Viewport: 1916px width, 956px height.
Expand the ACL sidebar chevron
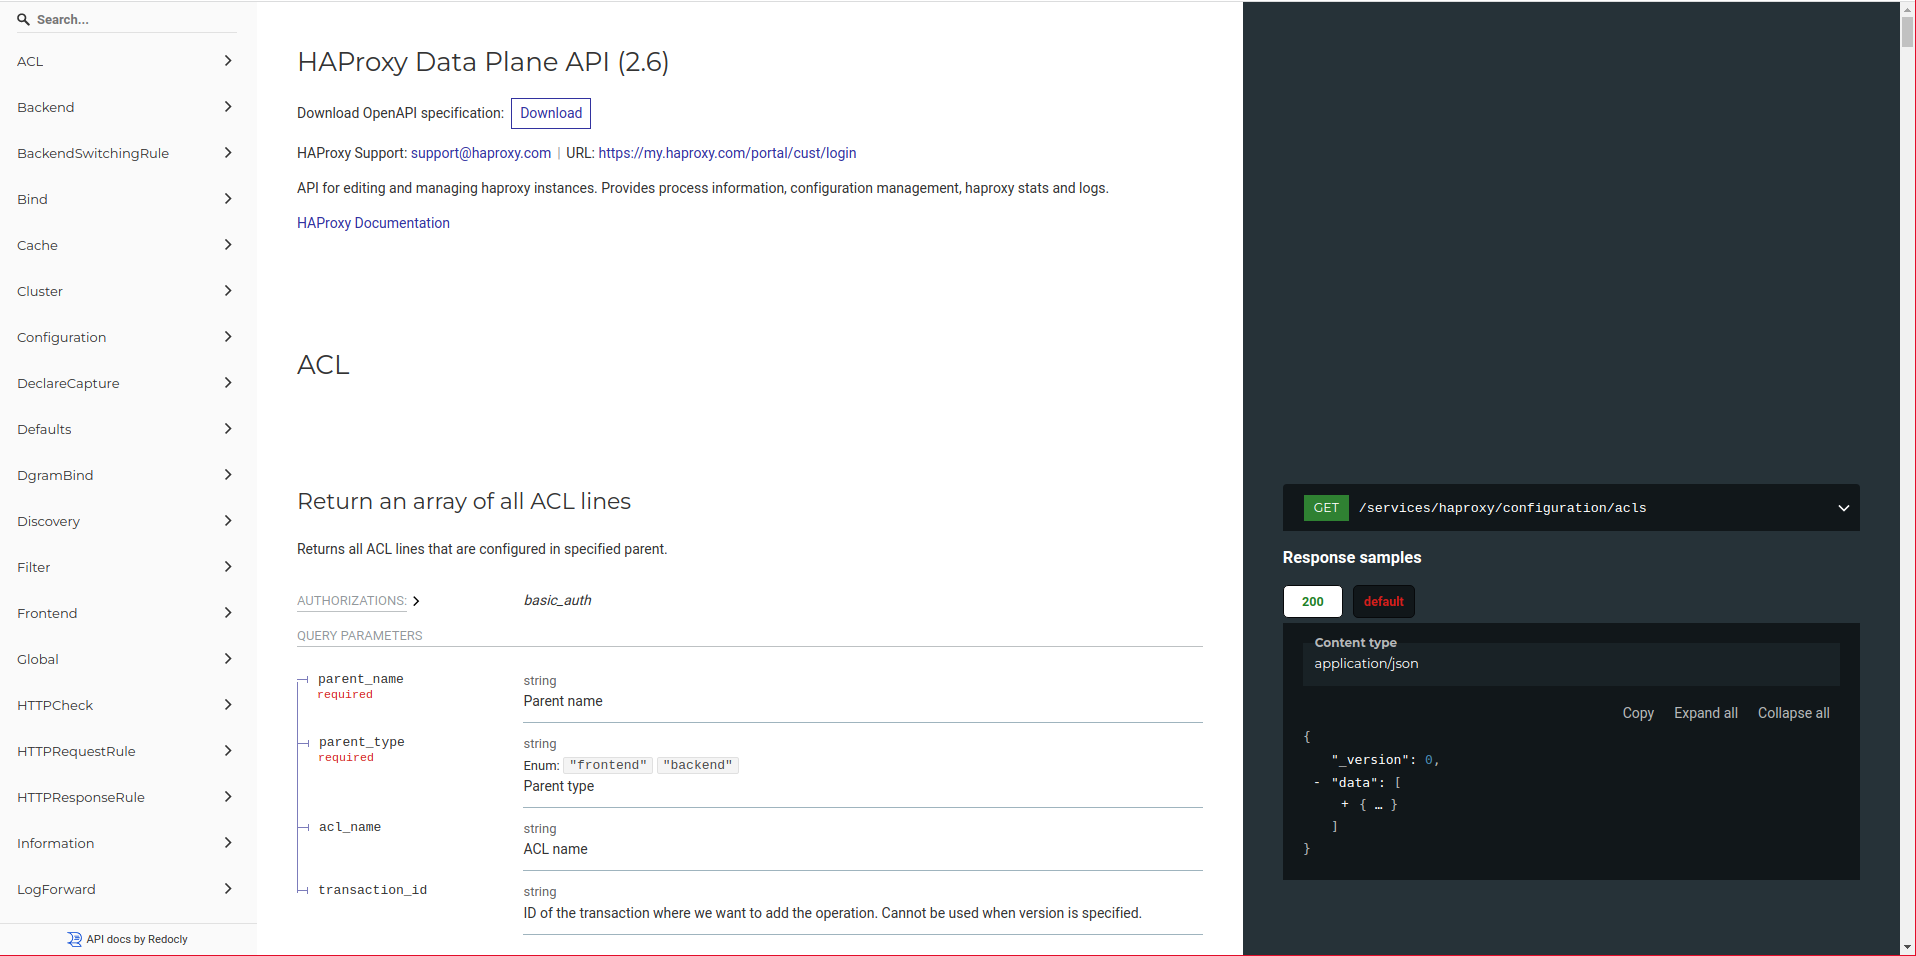228,61
